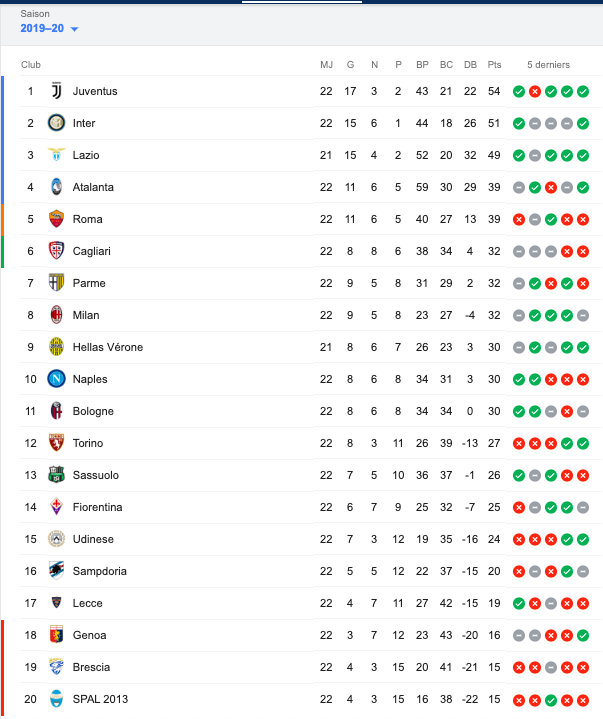Viewport: 603px width, 719px height.
Task: Click the Lazio eagle crest icon
Action: pos(56,155)
